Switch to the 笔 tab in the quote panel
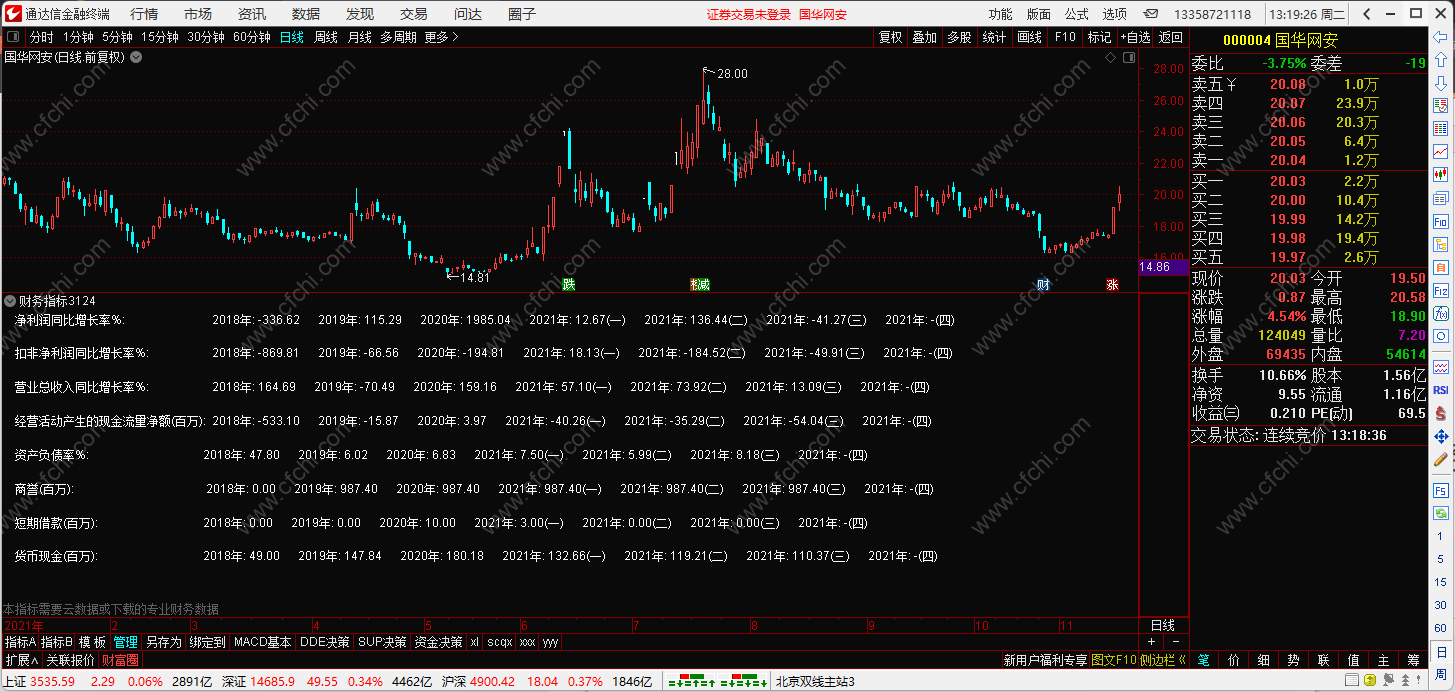1455x692 pixels. (x=1204, y=660)
